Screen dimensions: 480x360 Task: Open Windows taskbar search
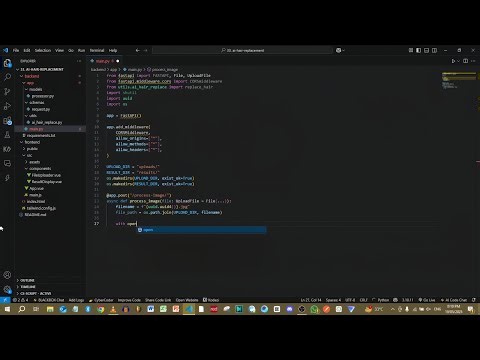click(22, 309)
